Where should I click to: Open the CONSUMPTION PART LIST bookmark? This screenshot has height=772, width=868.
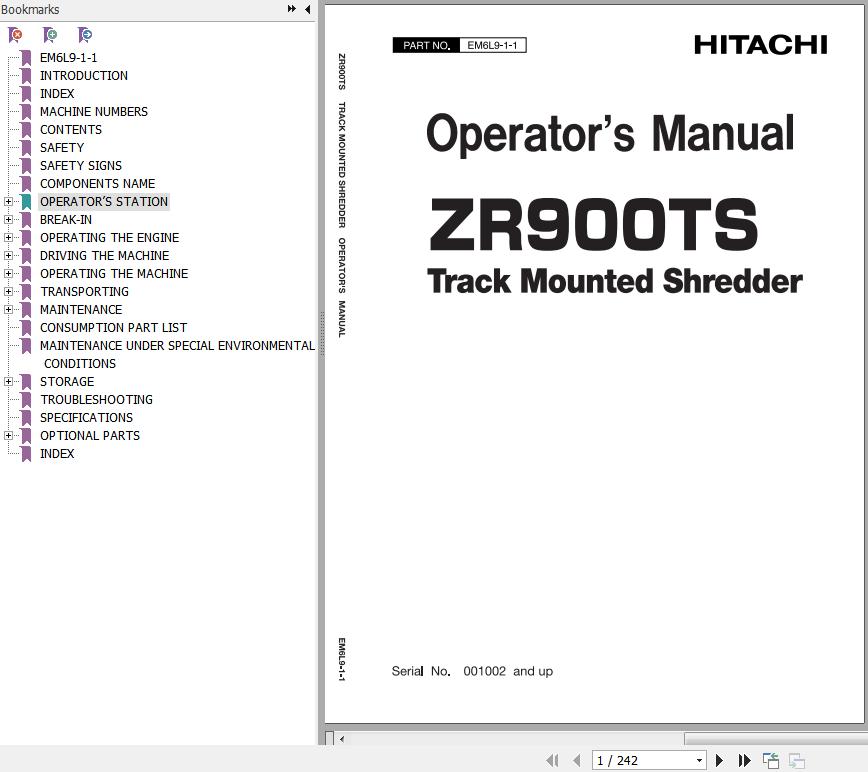(x=113, y=328)
